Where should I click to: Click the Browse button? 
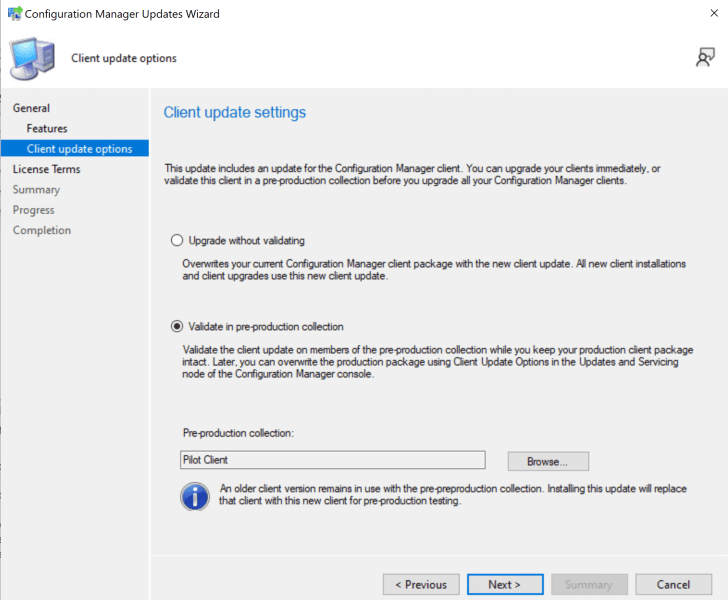[548, 462]
